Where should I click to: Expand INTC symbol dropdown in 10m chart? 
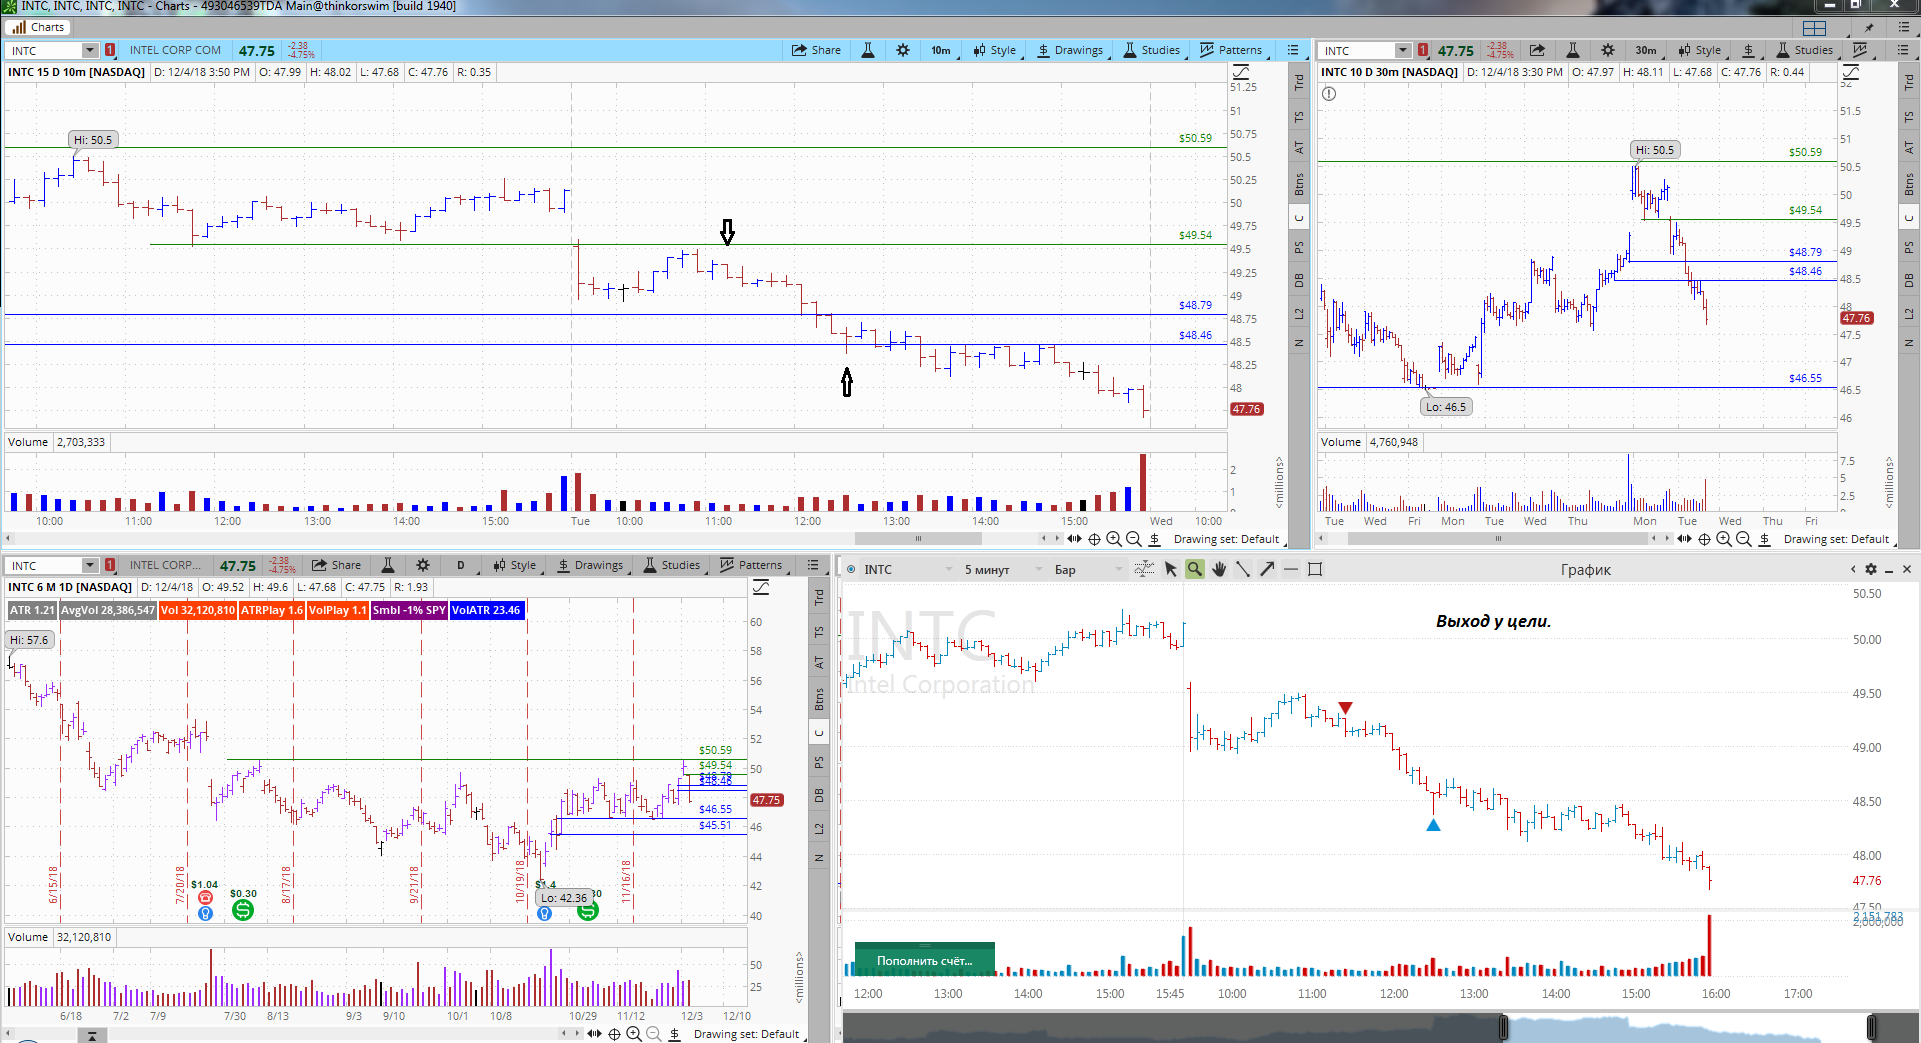pos(90,50)
